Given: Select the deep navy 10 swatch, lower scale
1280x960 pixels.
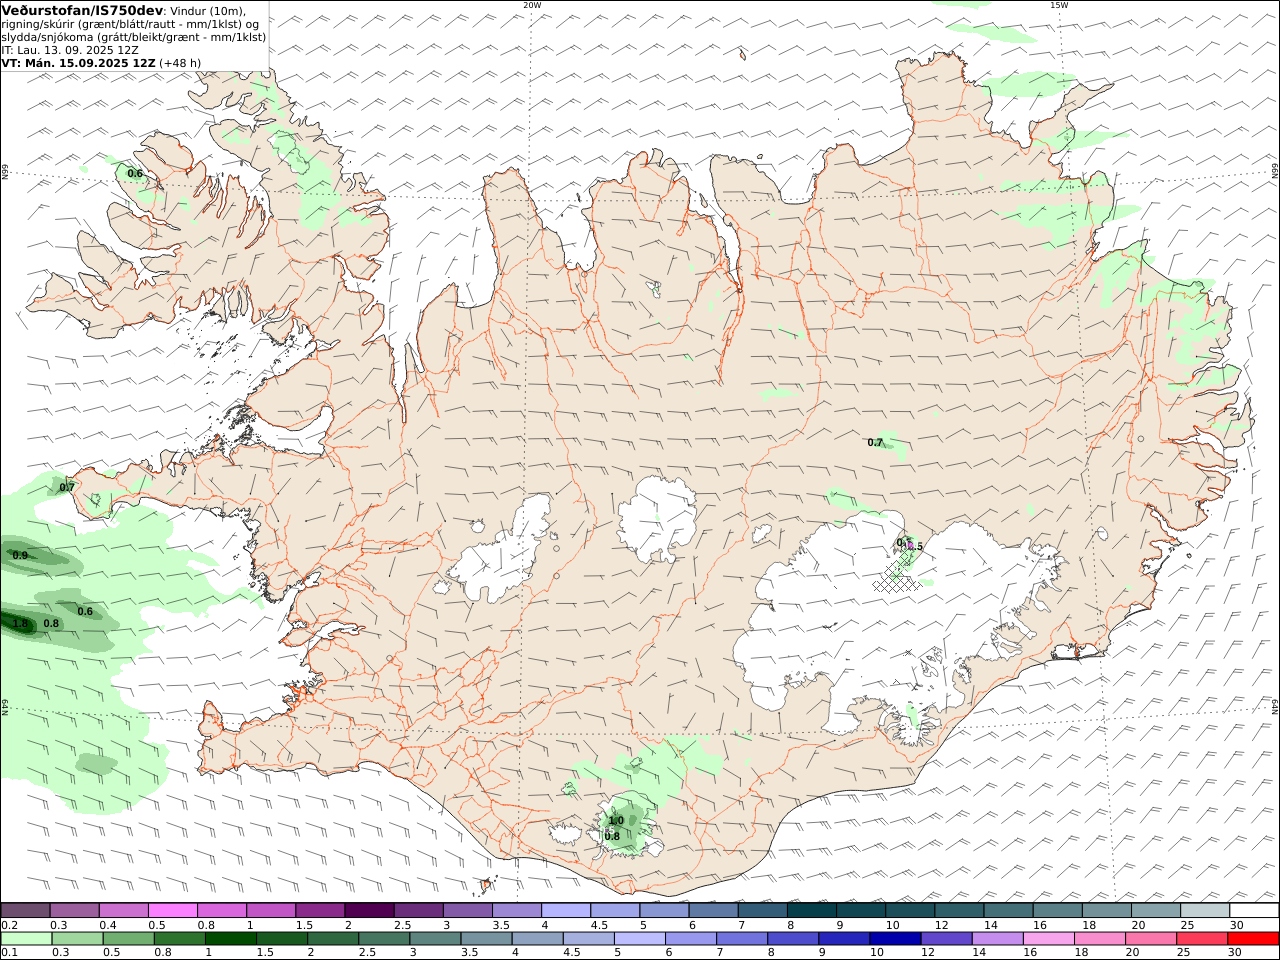Looking at the screenshot, I should click(x=895, y=939).
